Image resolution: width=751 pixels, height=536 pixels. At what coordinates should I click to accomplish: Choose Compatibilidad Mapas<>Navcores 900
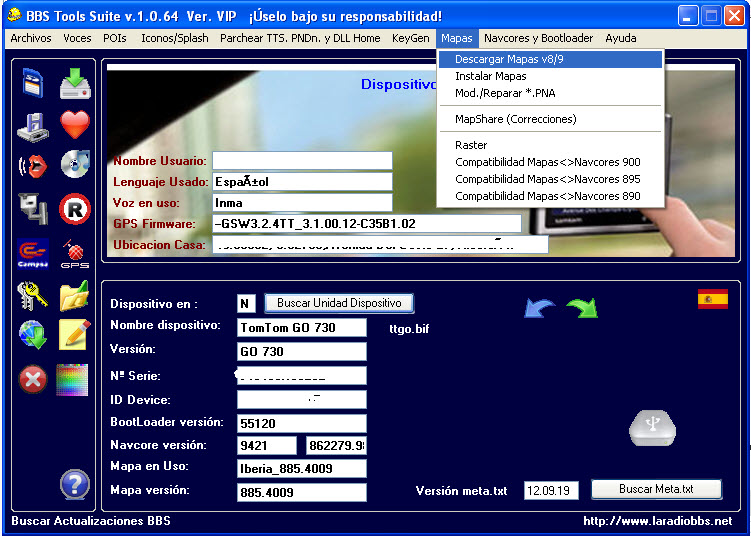550,162
